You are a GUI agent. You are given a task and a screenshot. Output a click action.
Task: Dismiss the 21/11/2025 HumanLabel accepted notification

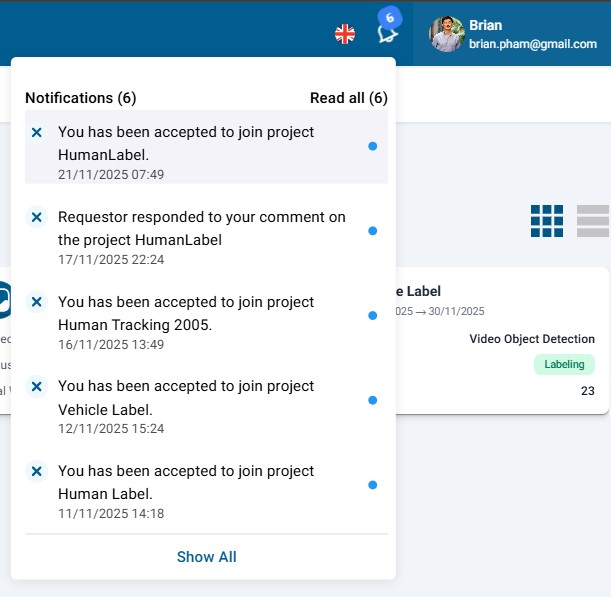(x=37, y=132)
